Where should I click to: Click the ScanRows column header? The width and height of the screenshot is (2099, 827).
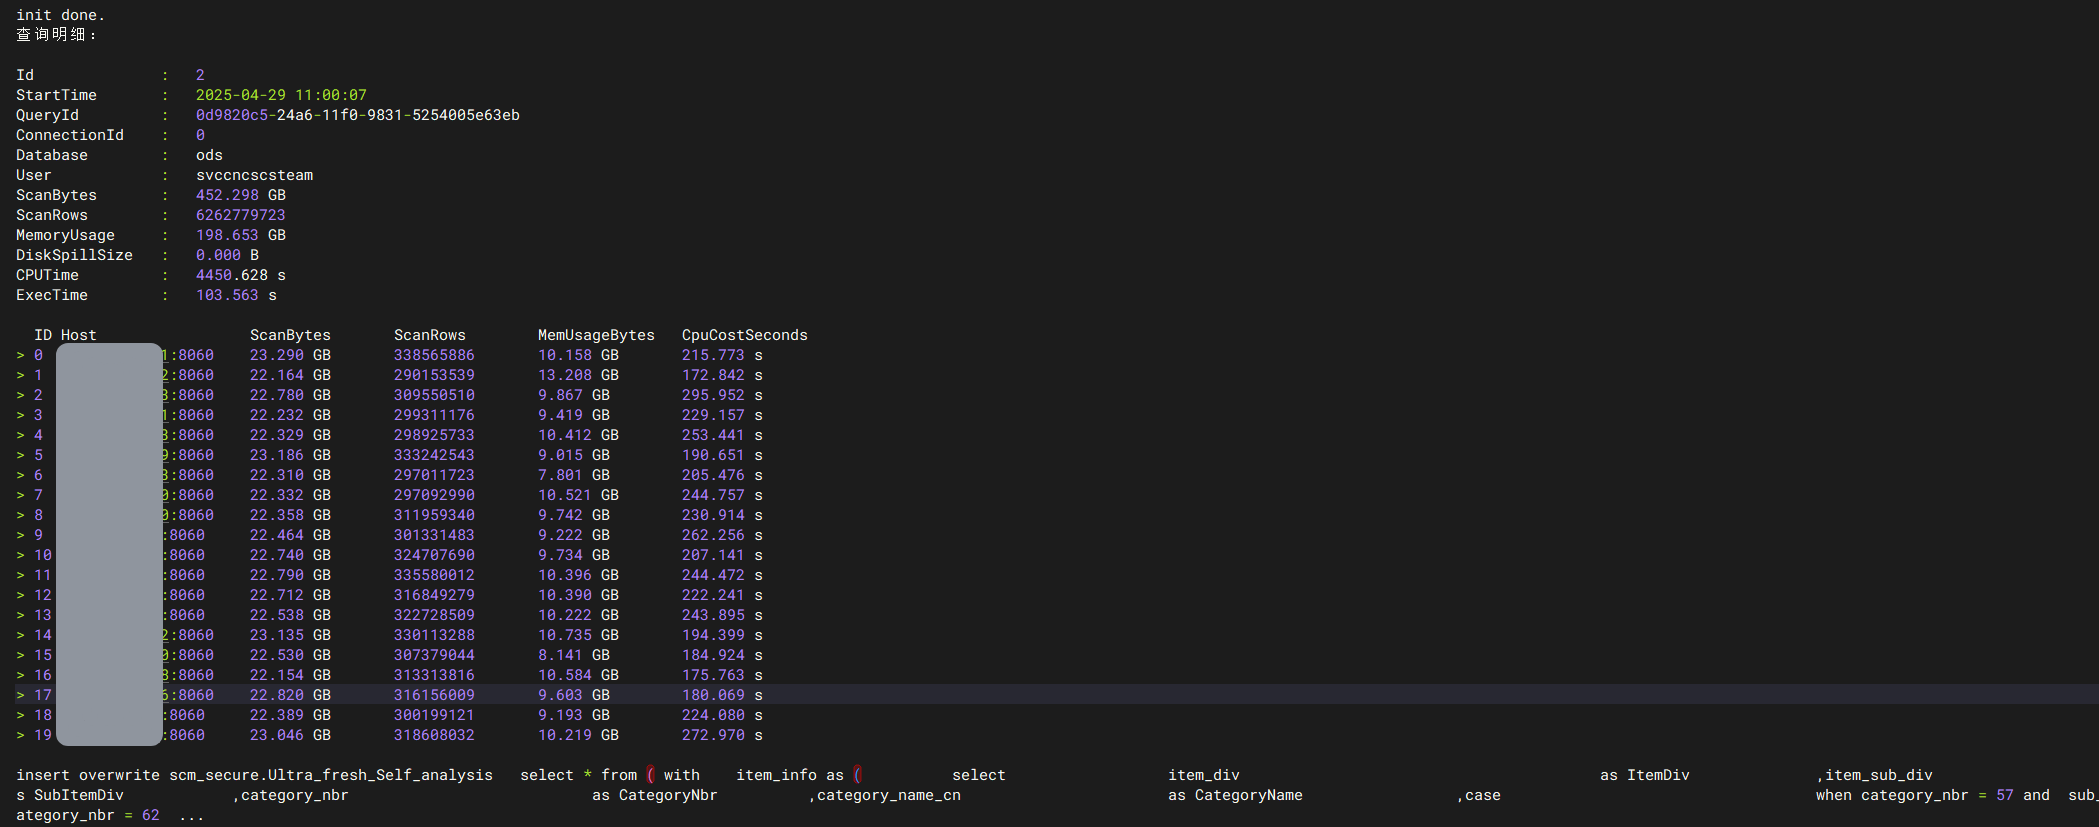pos(430,335)
